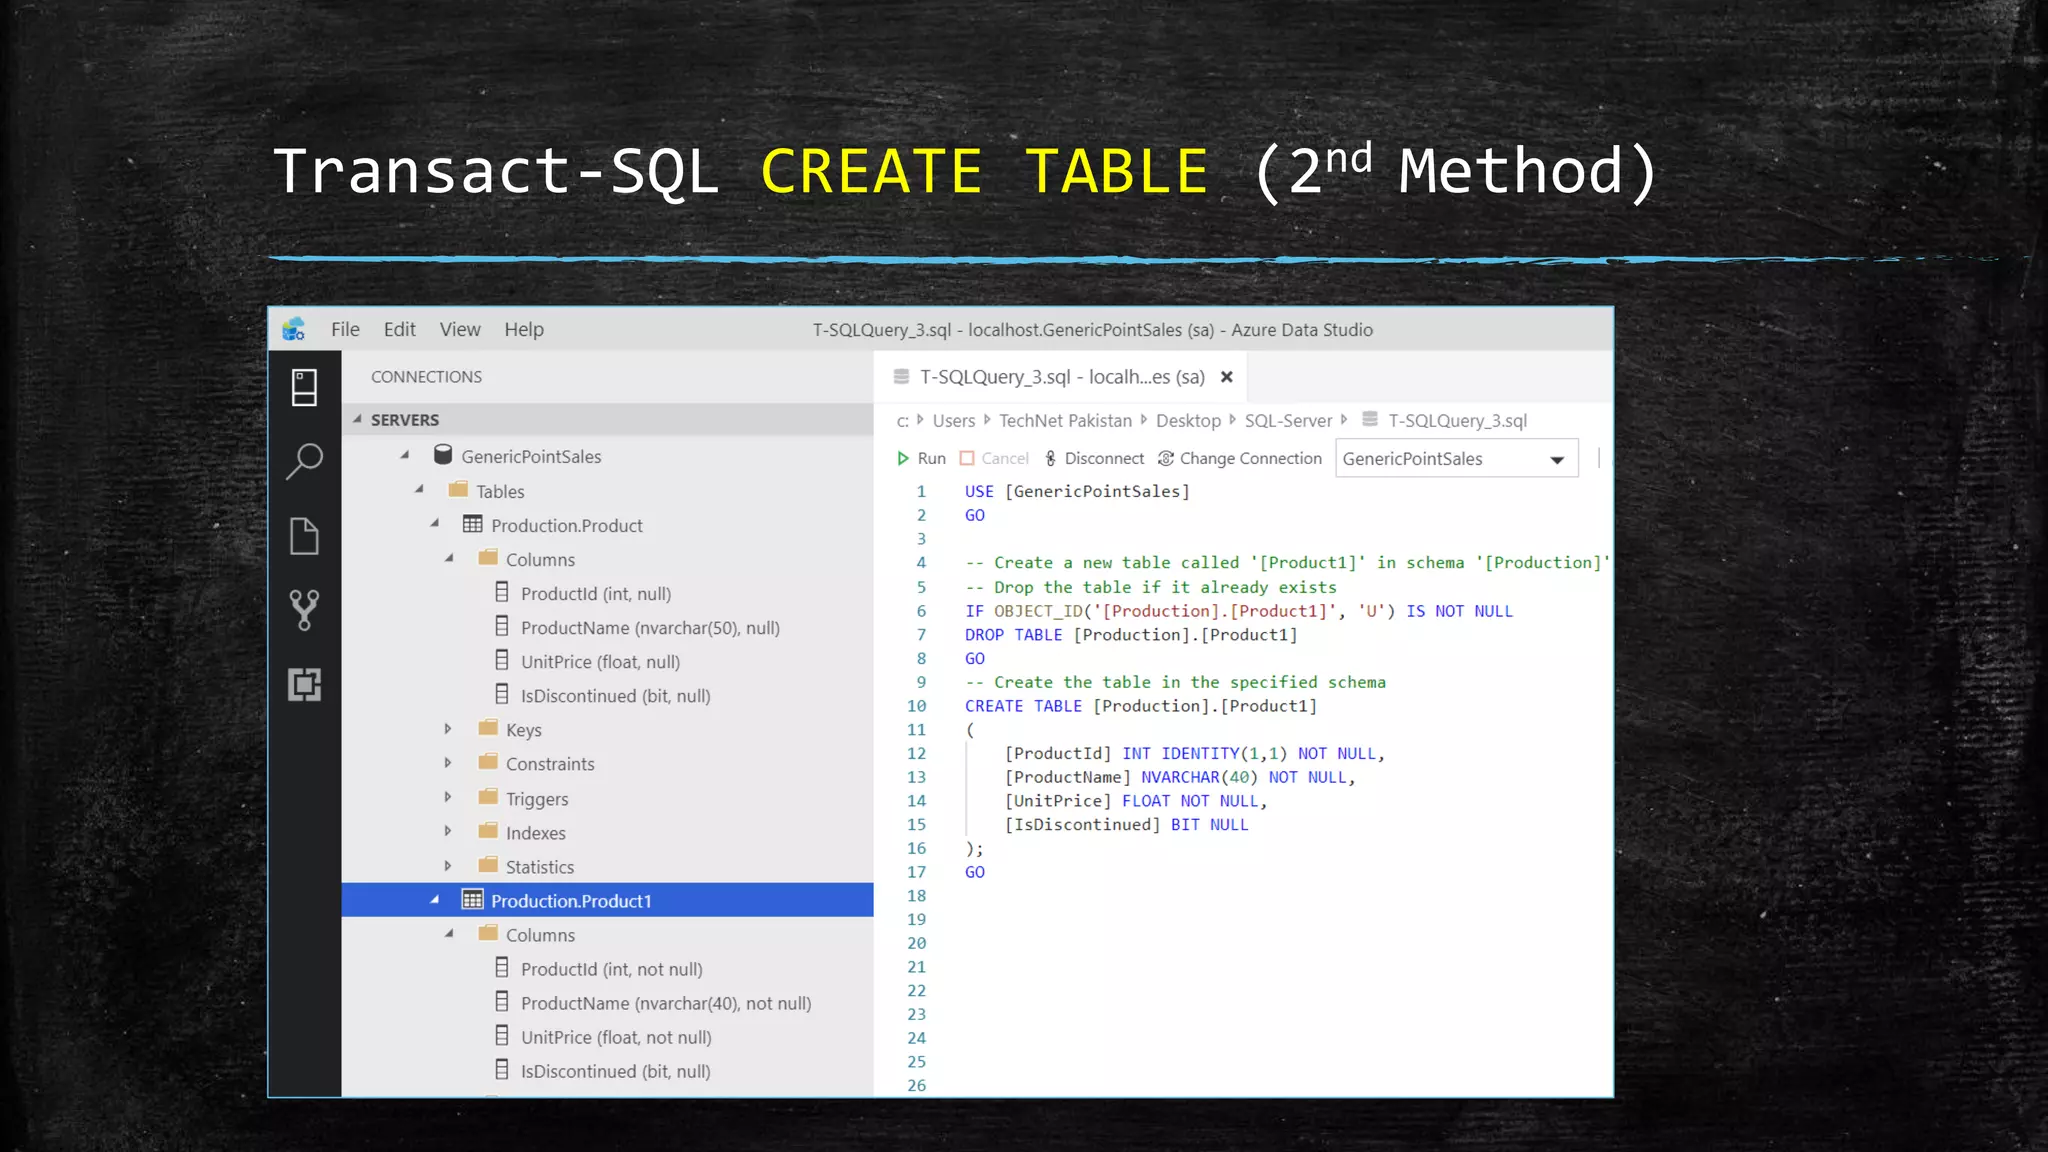
Task: Click the Tables folder icon
Action: pos(458,489)
